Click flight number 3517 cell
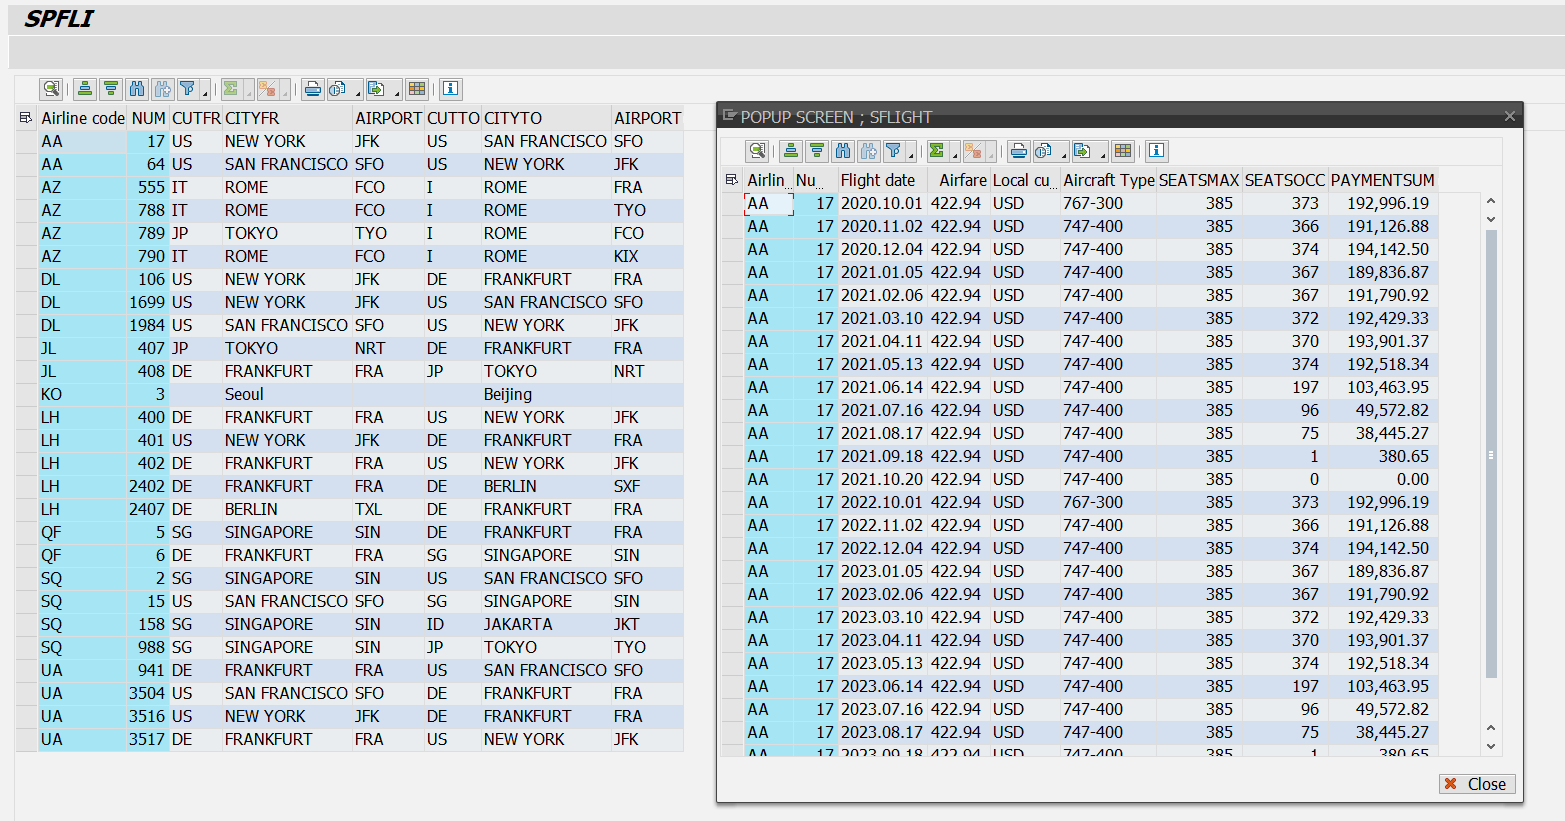The image size is (1565, 821). click(x=147, y=739)
